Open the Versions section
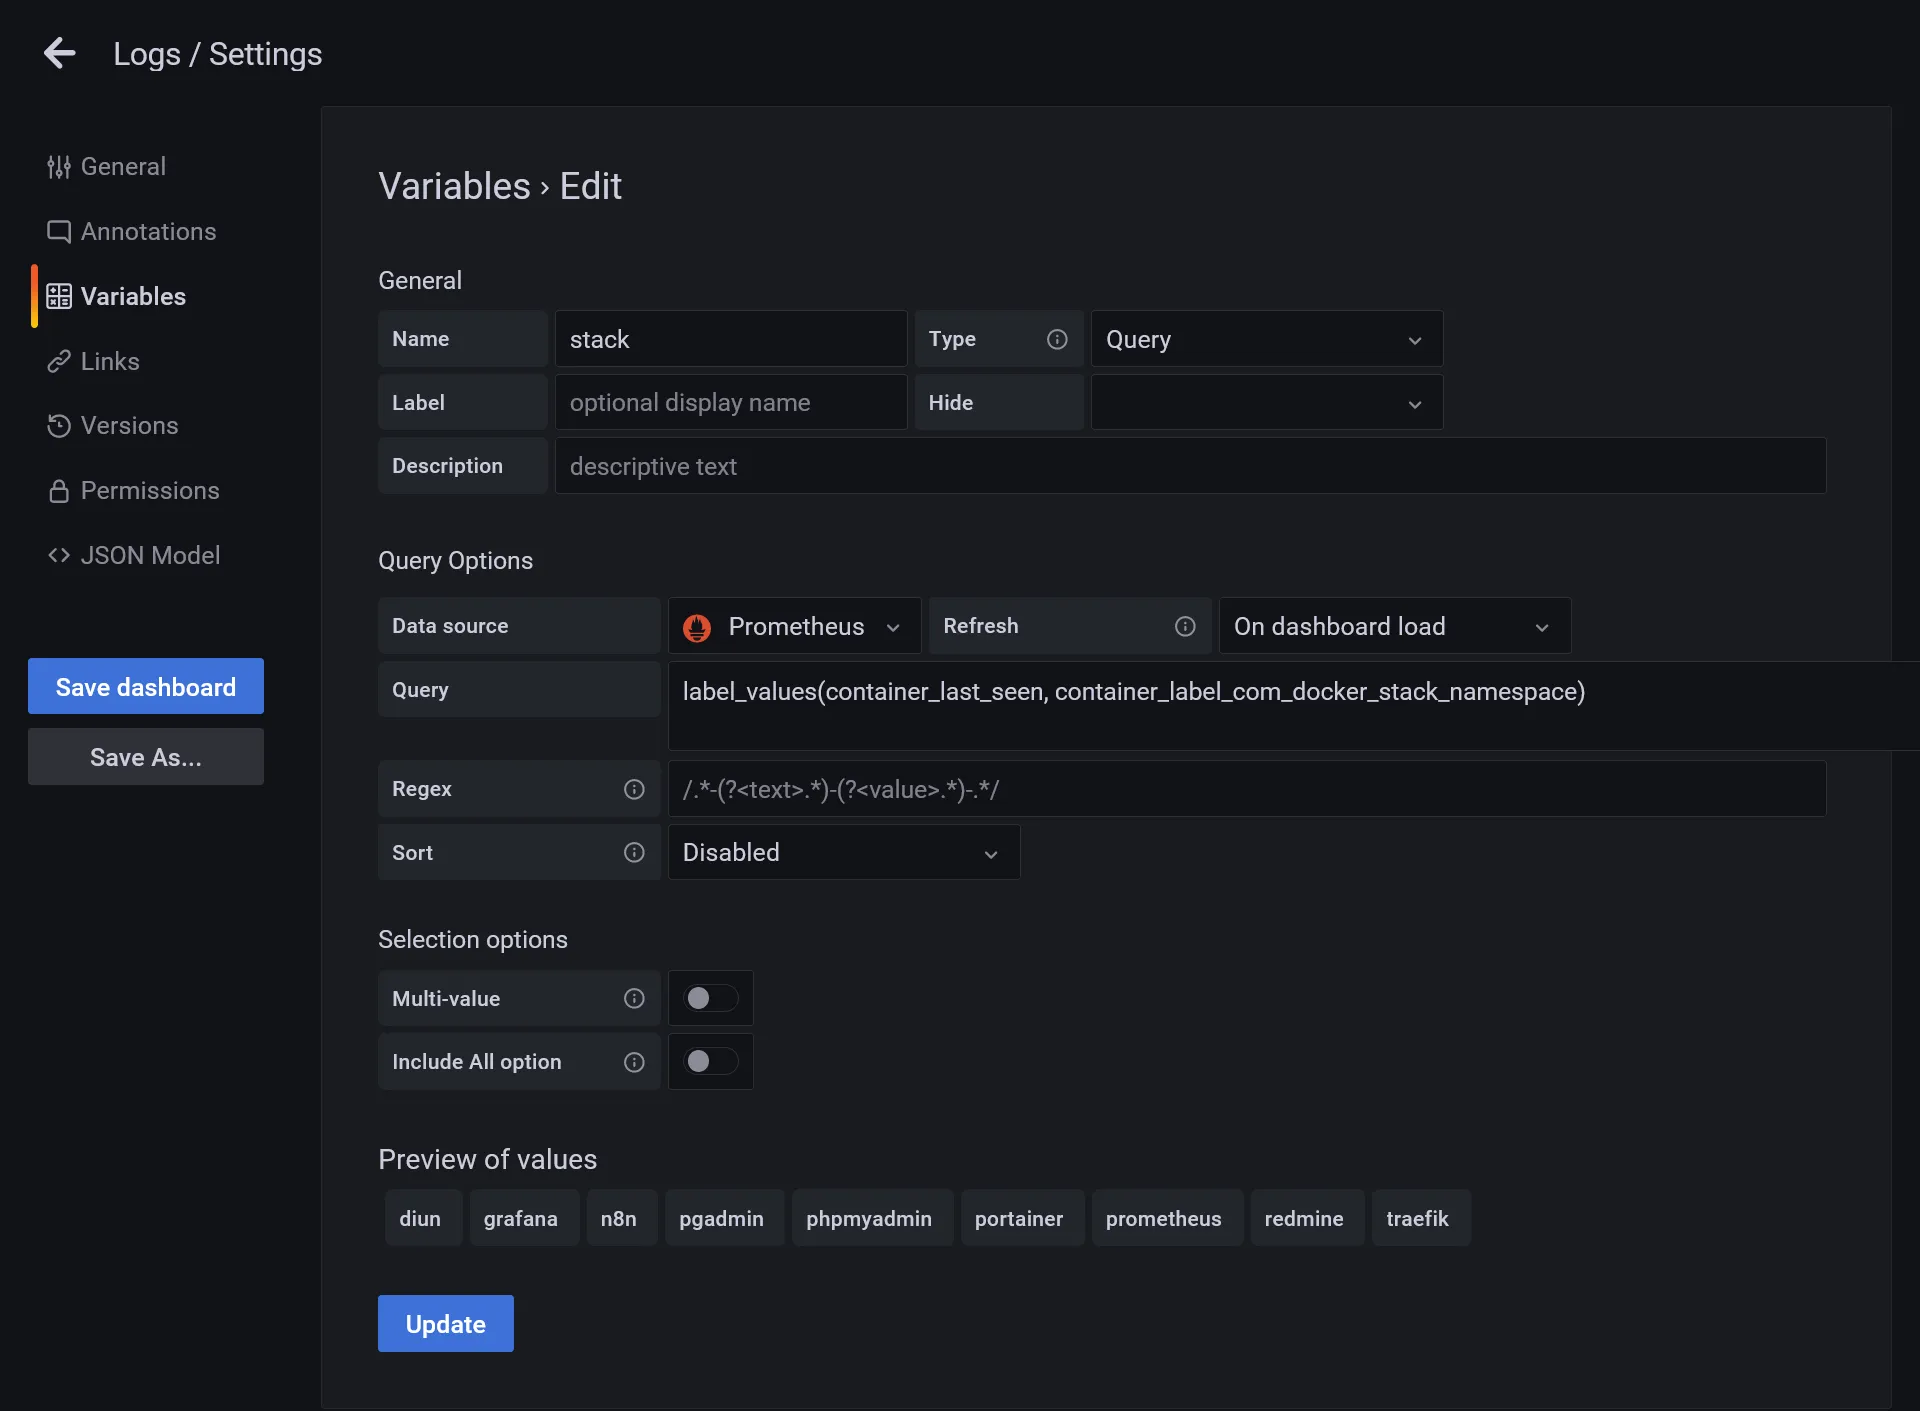Screen dimensions: 1920x1411 tap(128, 425)
